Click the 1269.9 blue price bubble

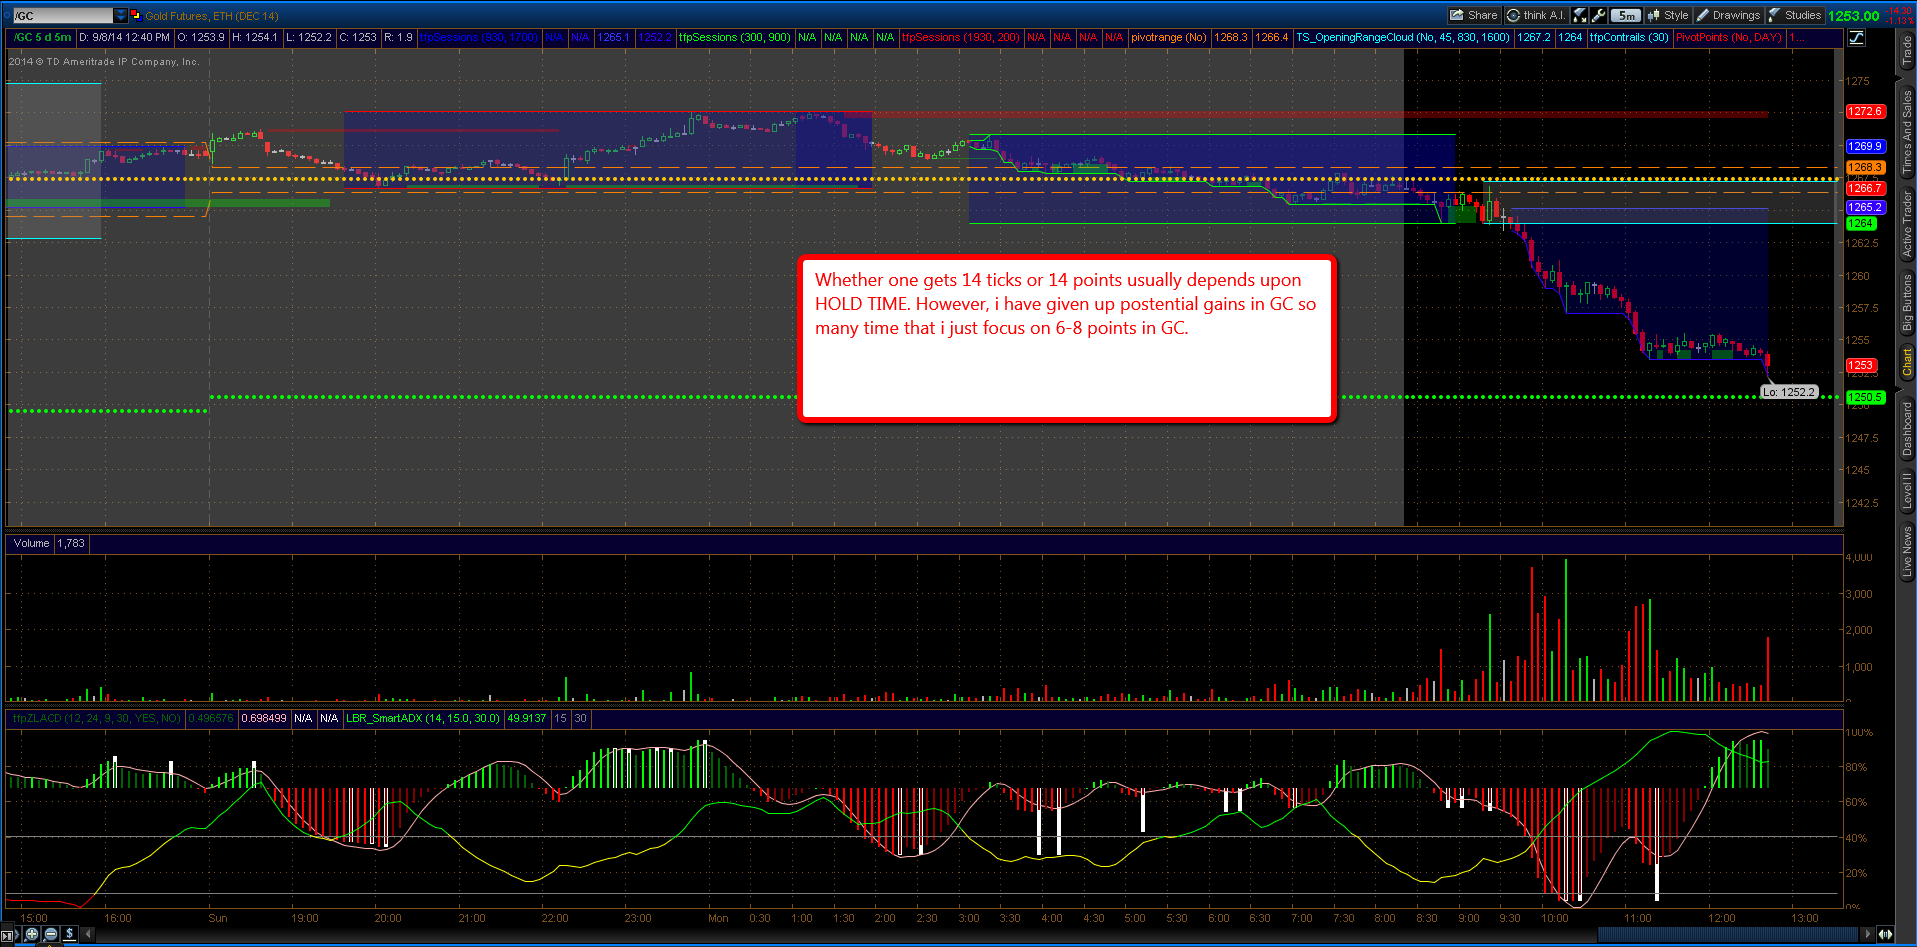coord(1865,146)
